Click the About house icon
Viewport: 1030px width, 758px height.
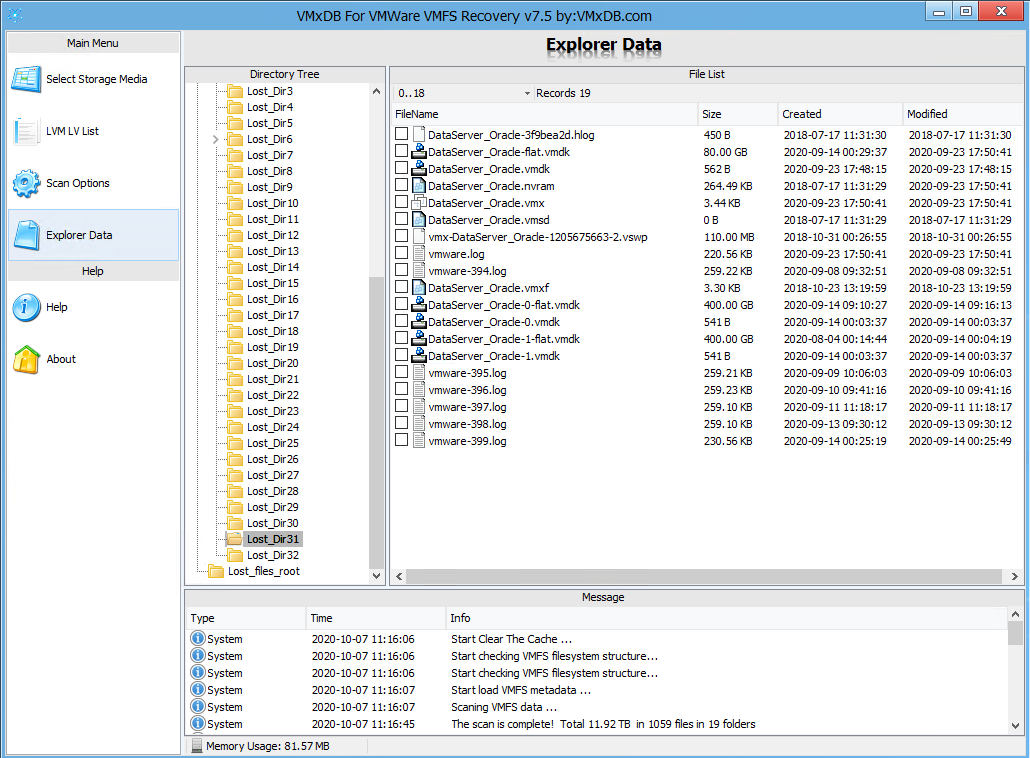pyautogui.click(x=26, y=359)
